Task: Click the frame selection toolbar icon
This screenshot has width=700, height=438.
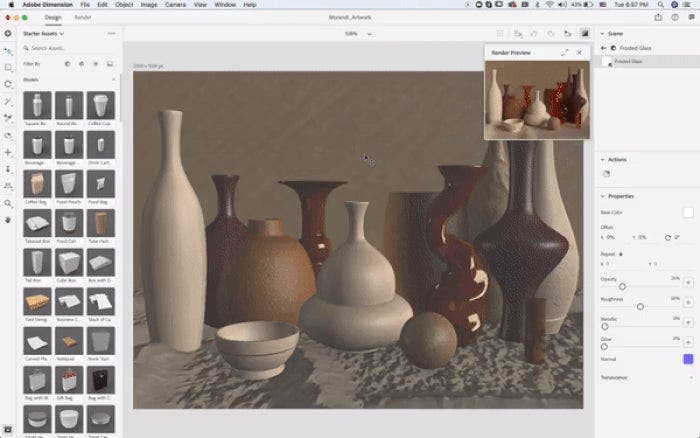Action: (500, 33)
